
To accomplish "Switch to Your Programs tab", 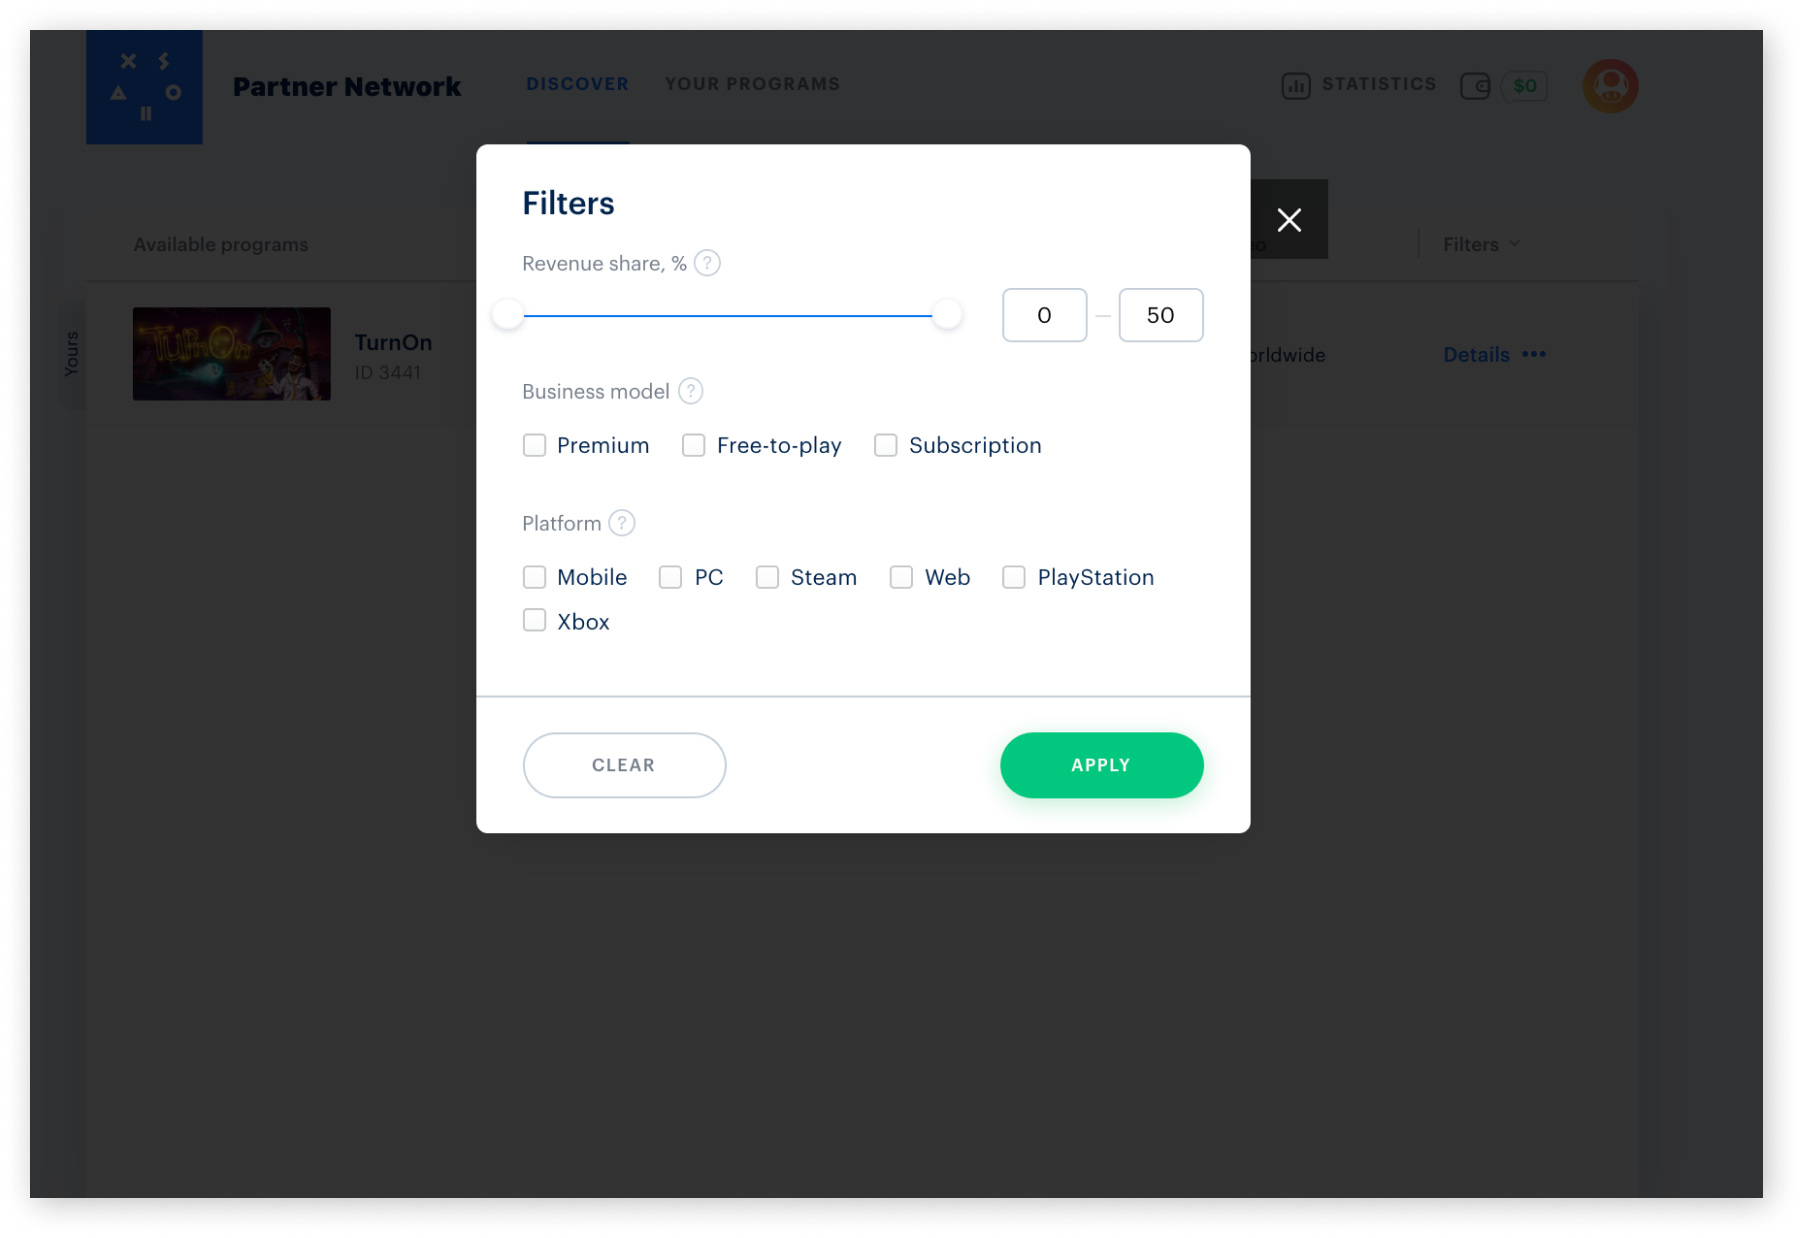I will click(752, 84).
